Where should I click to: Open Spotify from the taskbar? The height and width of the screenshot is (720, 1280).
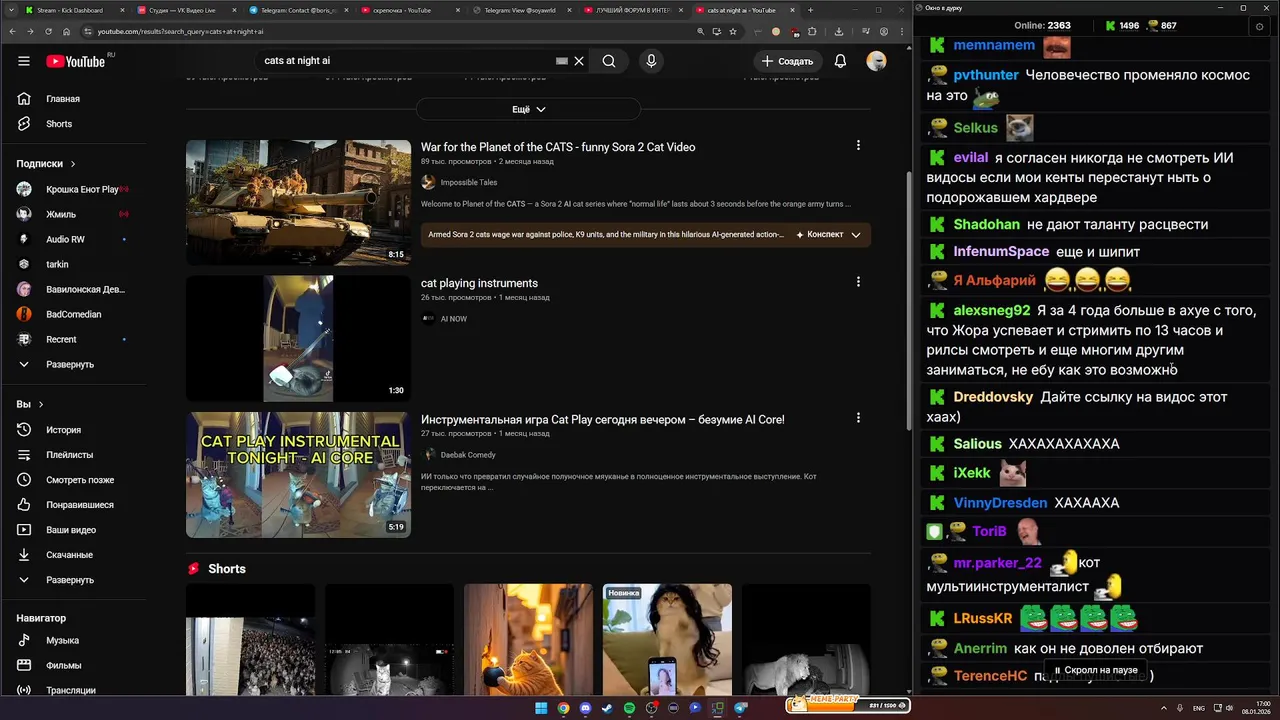pyautogui.click(x=628, y=708)
